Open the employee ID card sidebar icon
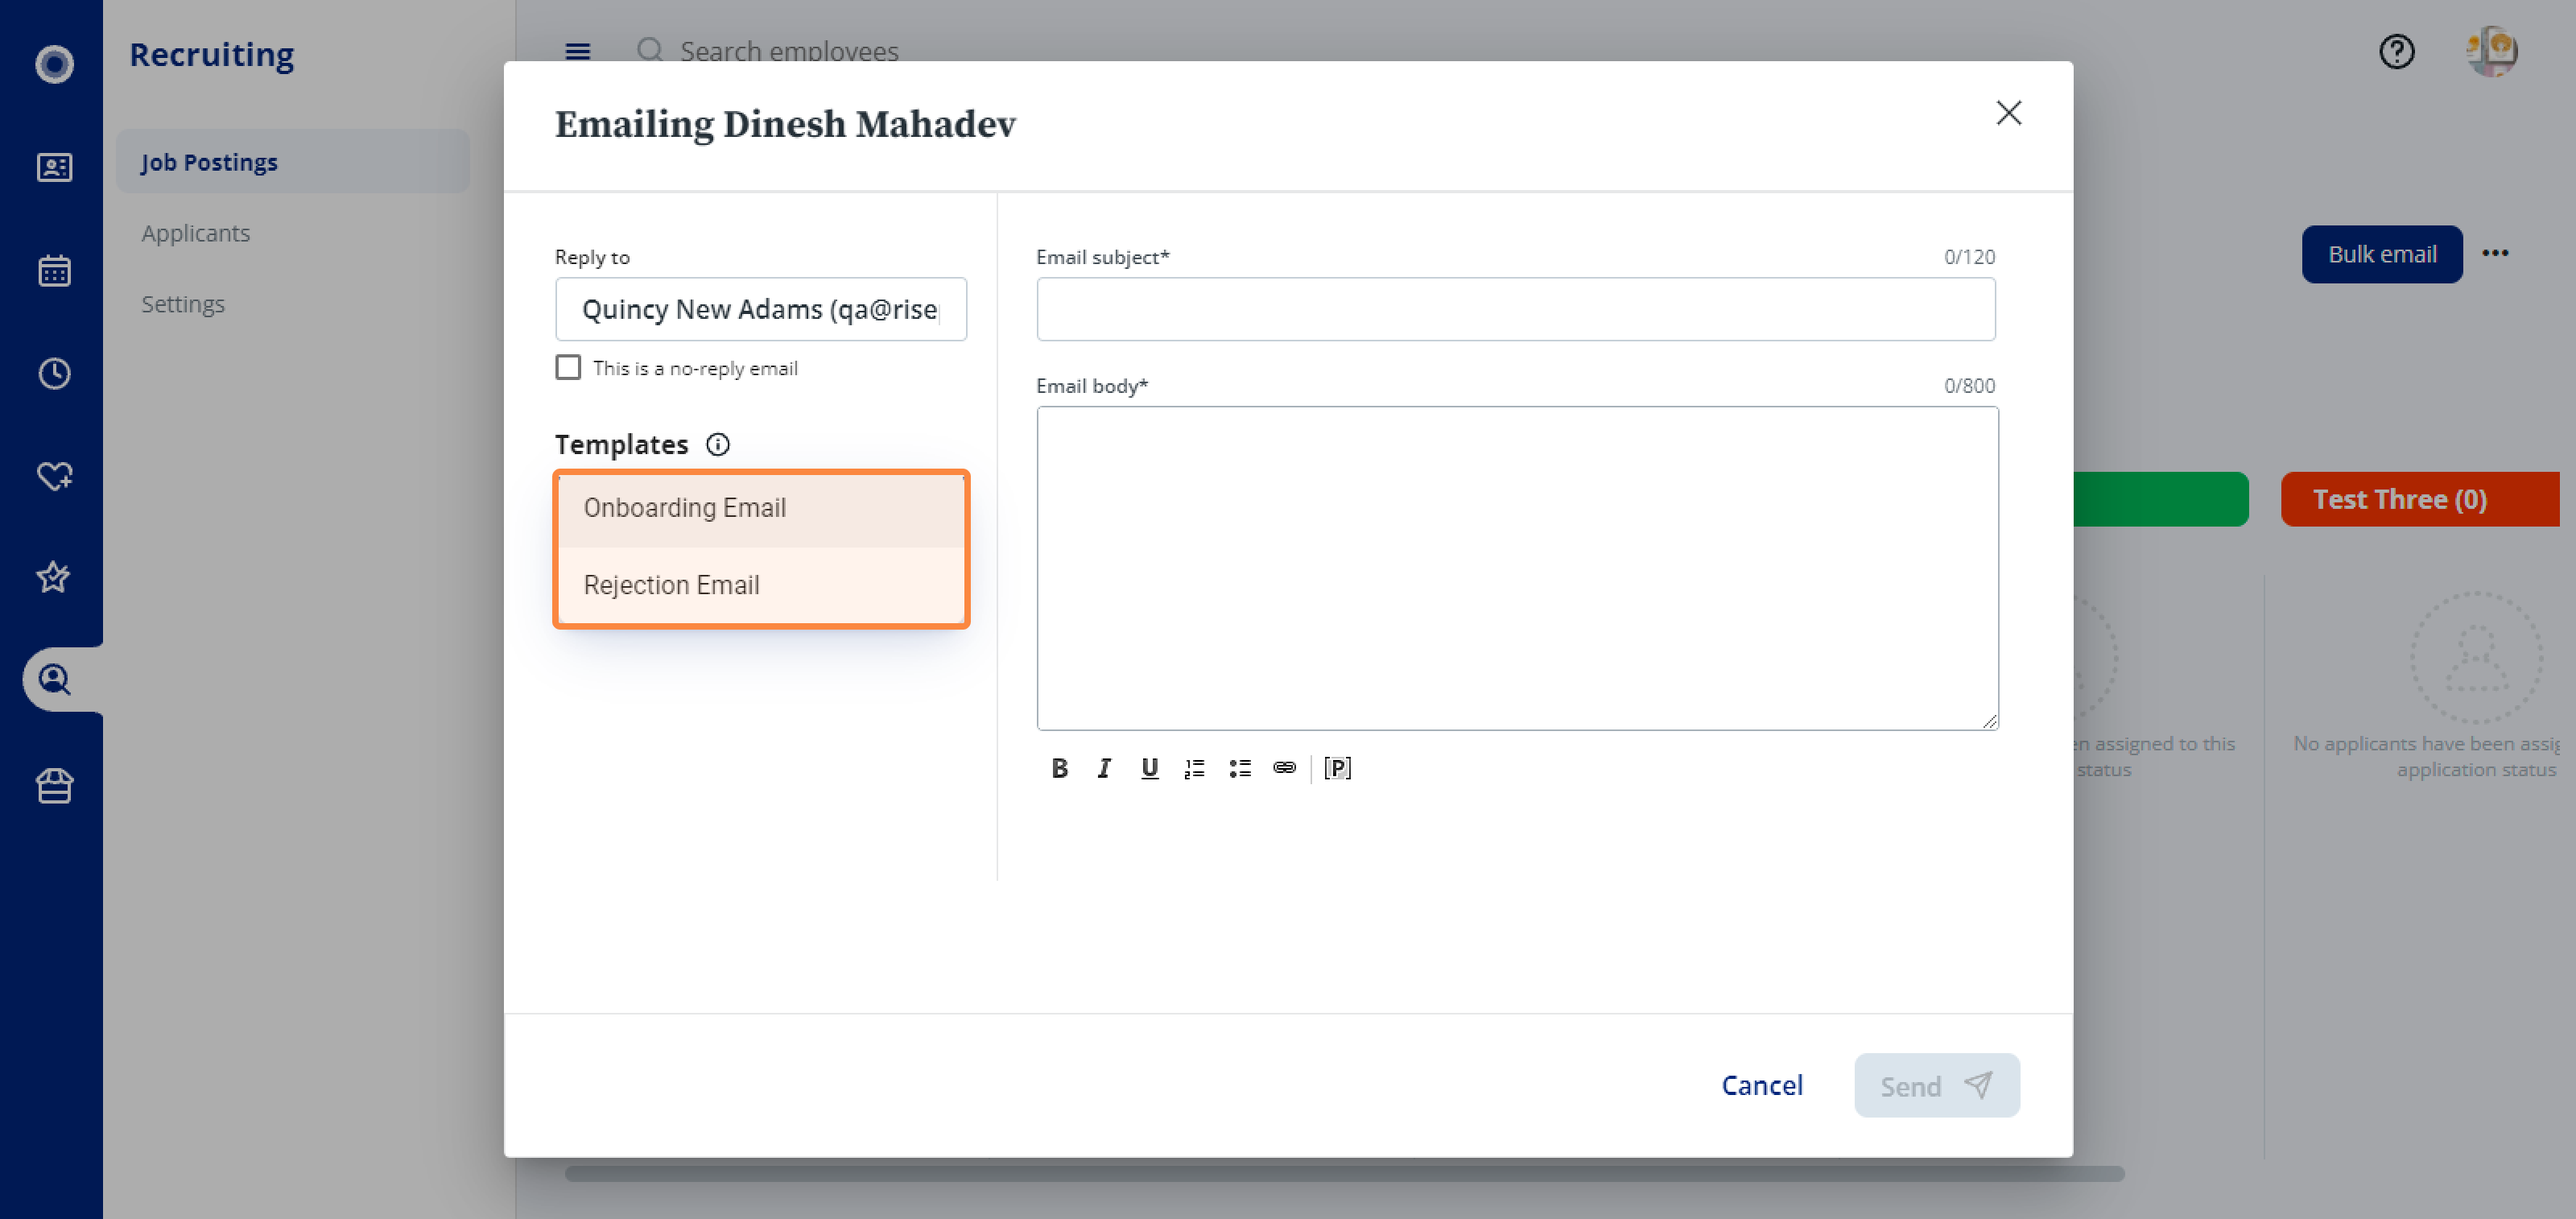This screenshot has width=2576, height=1219. tap(54, 167)
